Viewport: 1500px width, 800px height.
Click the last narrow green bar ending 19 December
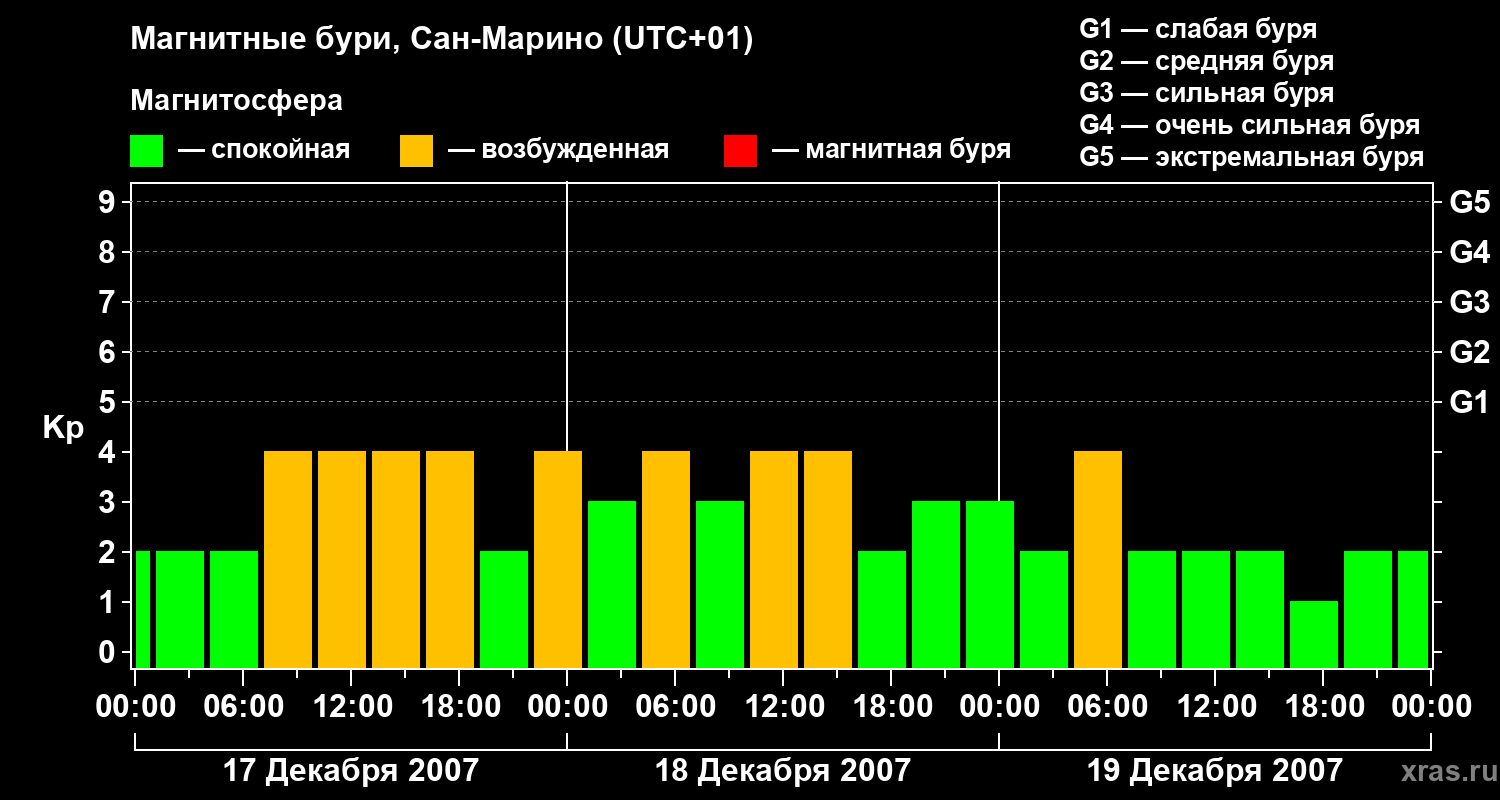pyautogui.click(x=1413, y=609)
